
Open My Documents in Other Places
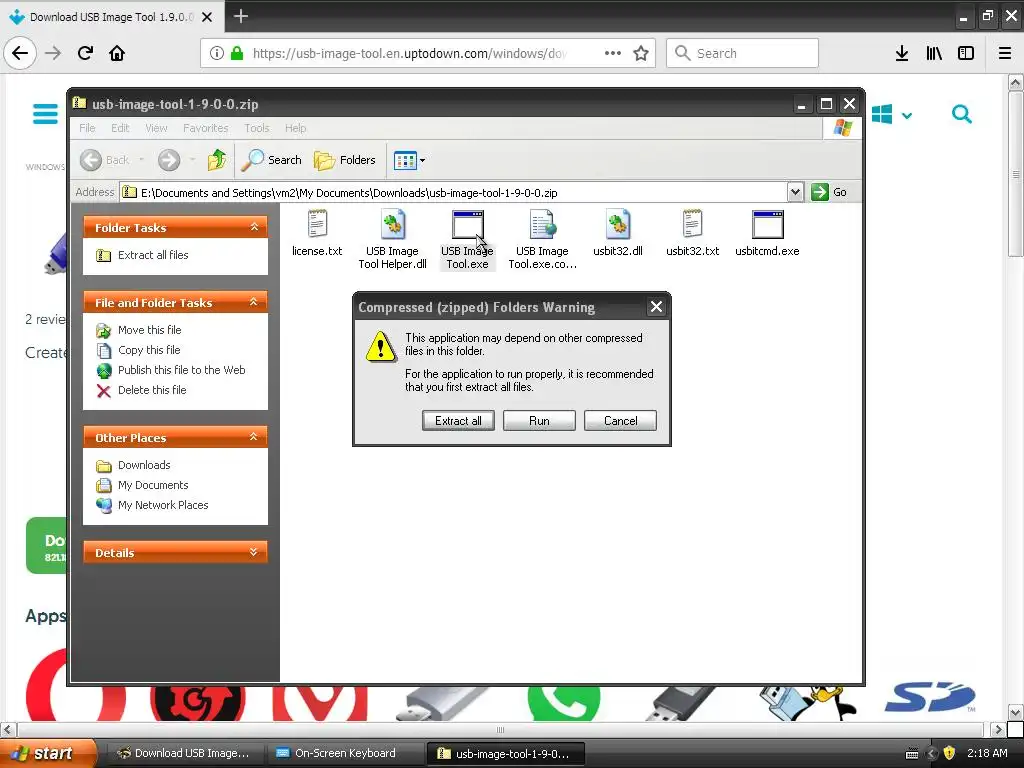tap(153, 485)
